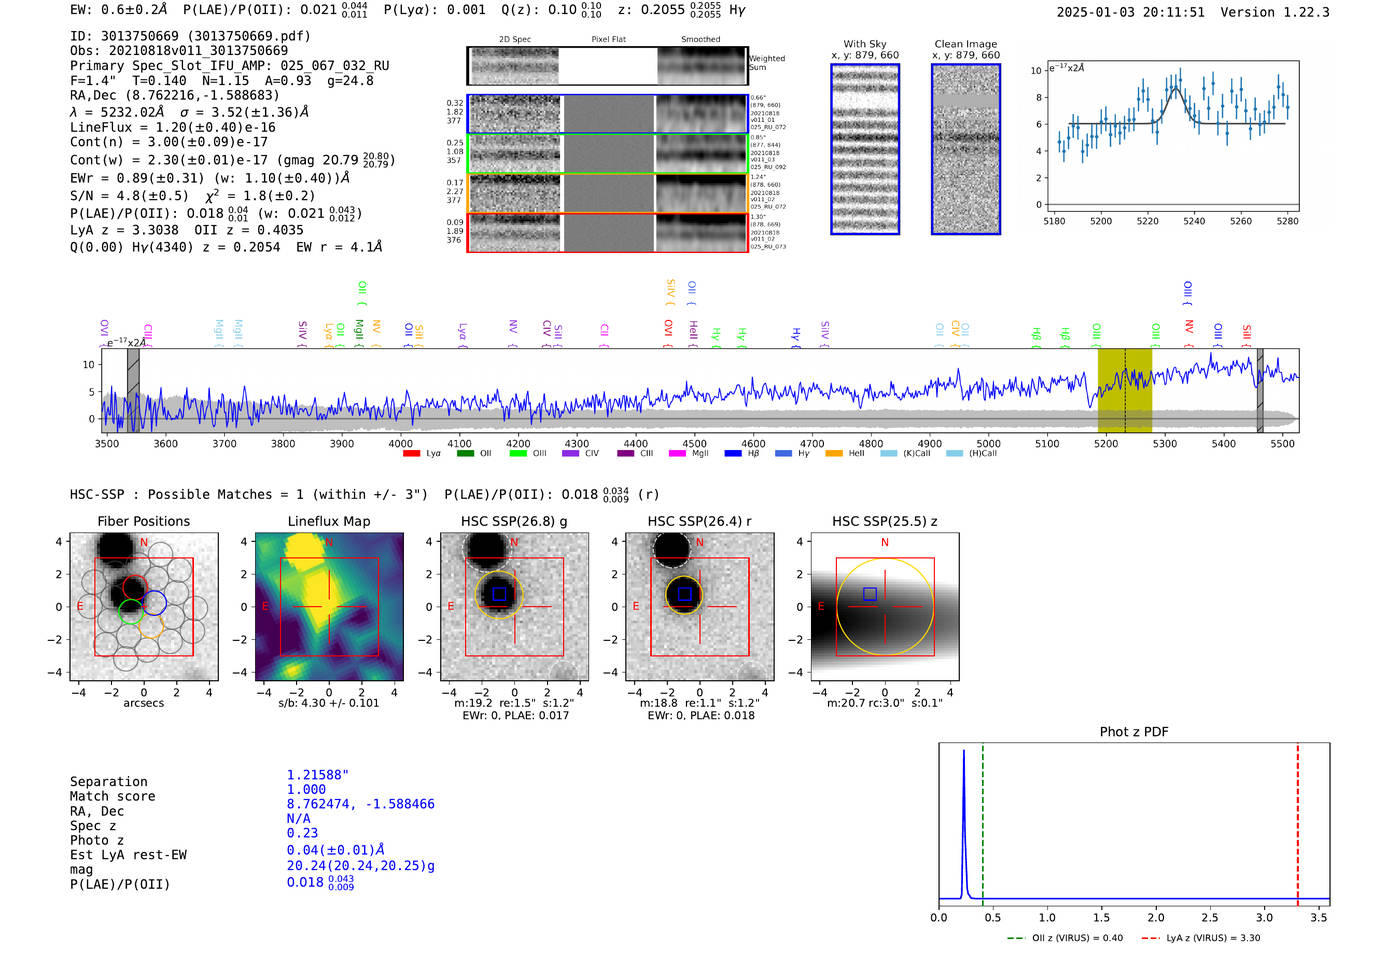Click the Match score value 1.000

tap(306, 789)
